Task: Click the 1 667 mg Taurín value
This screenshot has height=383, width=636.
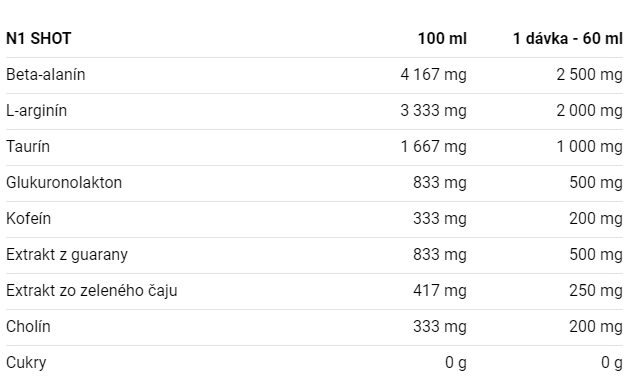Action: click(x=434, y=146)
